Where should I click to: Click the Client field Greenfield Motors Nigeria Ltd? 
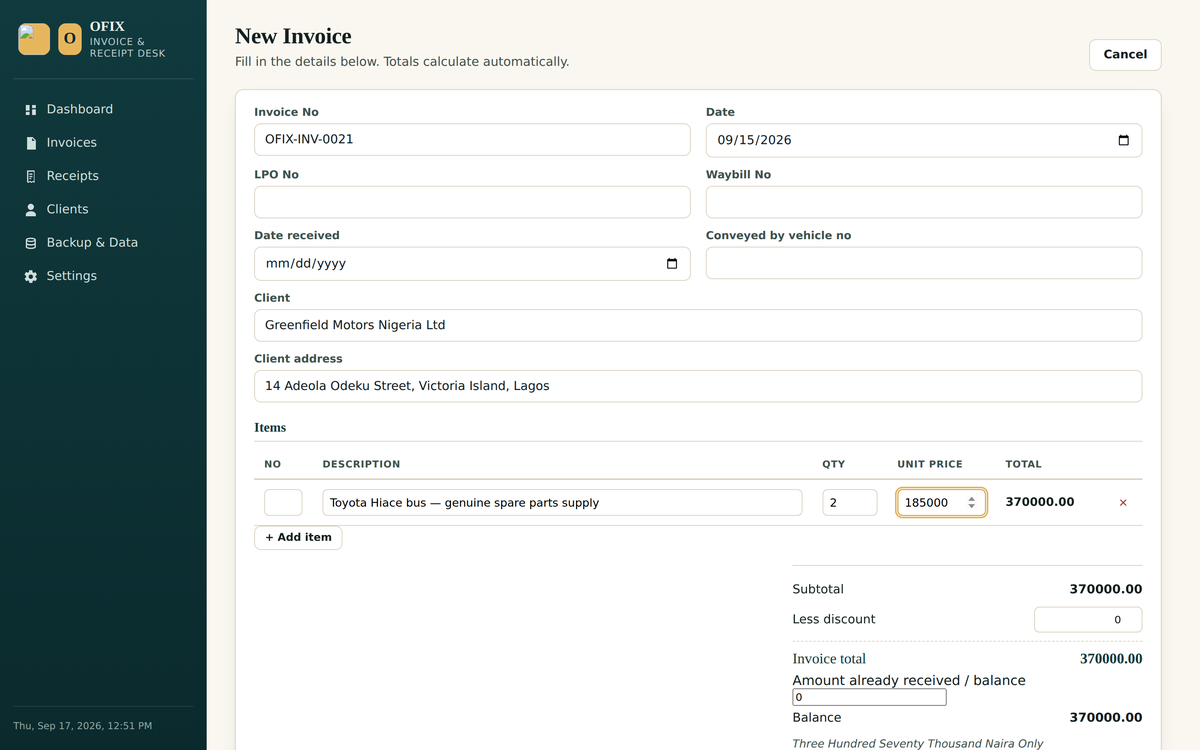tap(698, 325)
